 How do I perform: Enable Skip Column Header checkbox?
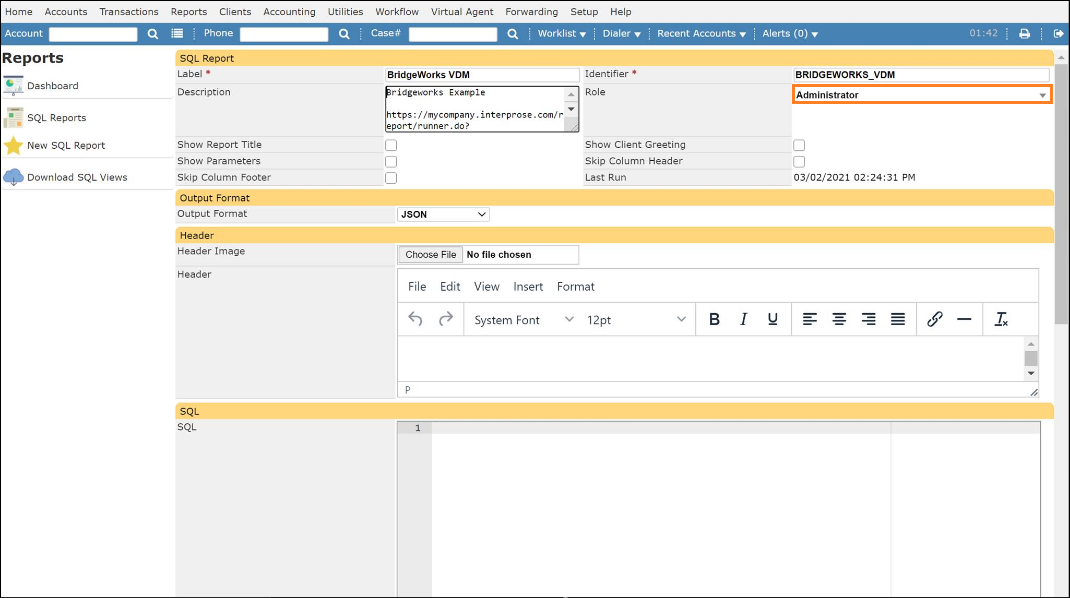[799, 161]
